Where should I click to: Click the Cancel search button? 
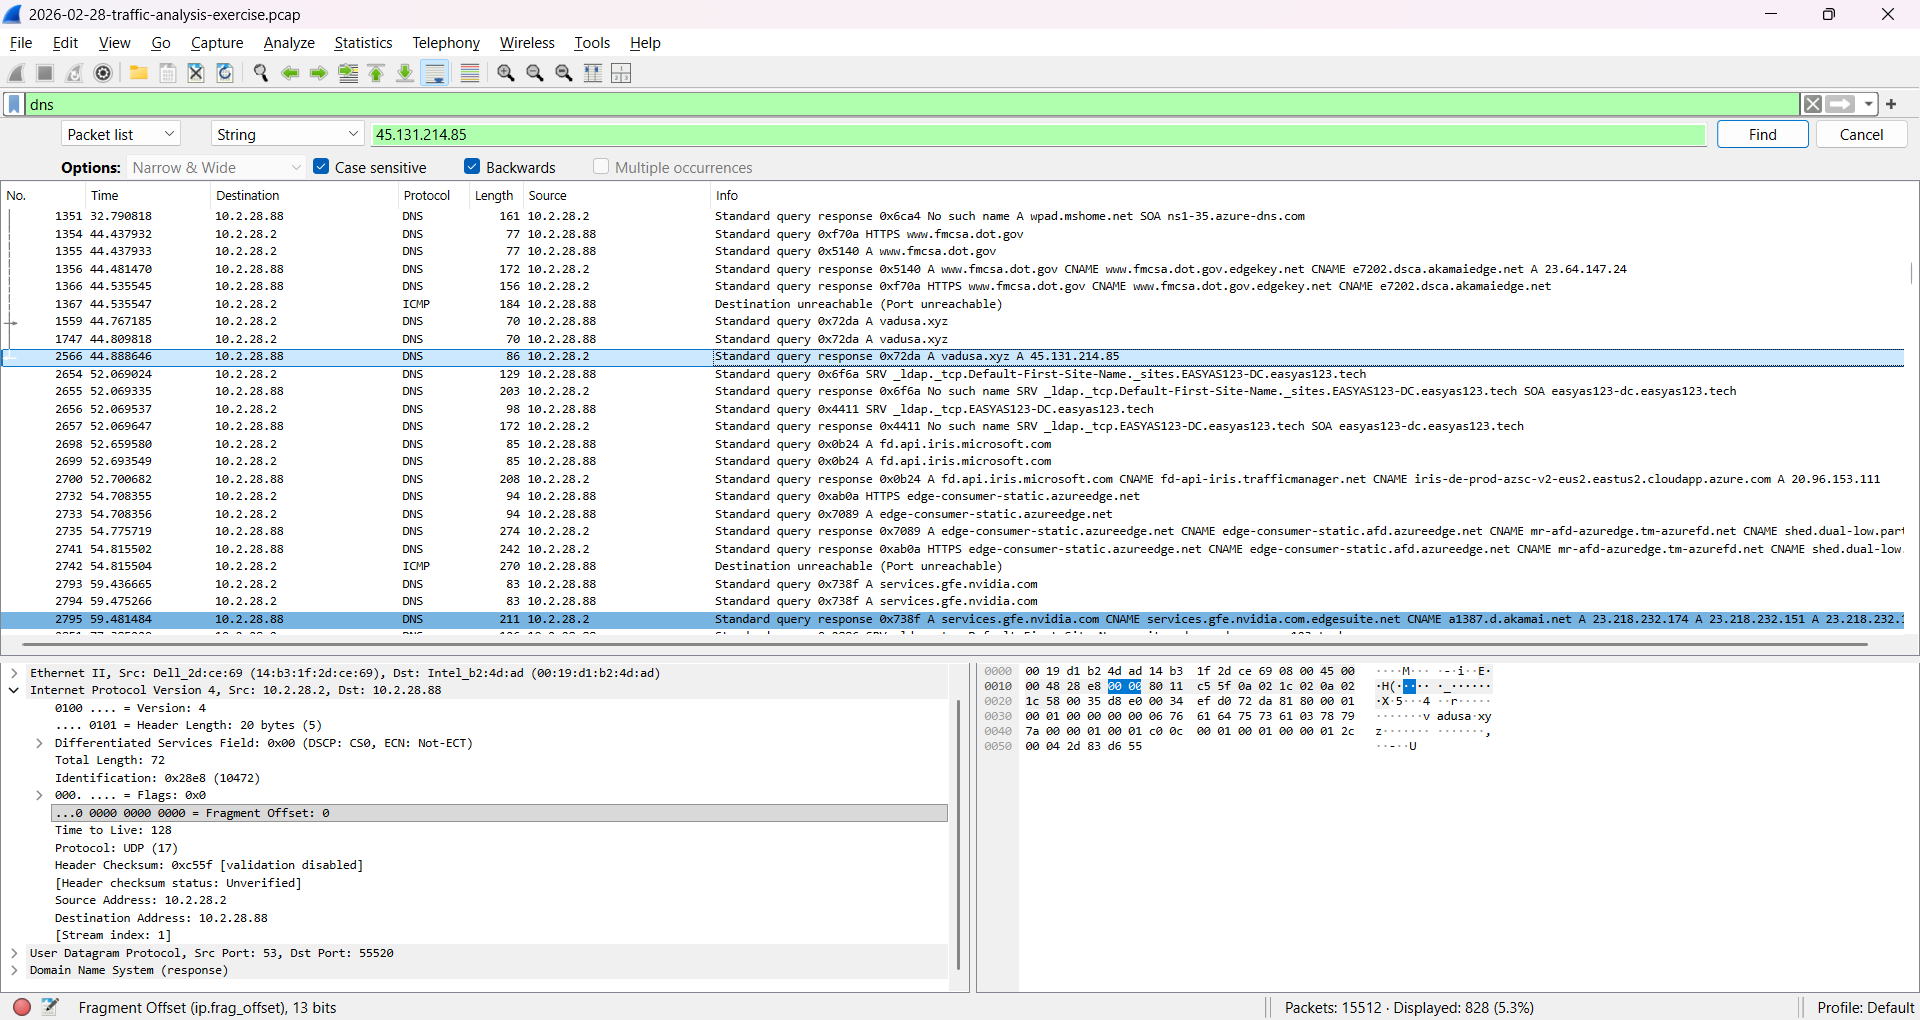click(x=1861, y=134)
